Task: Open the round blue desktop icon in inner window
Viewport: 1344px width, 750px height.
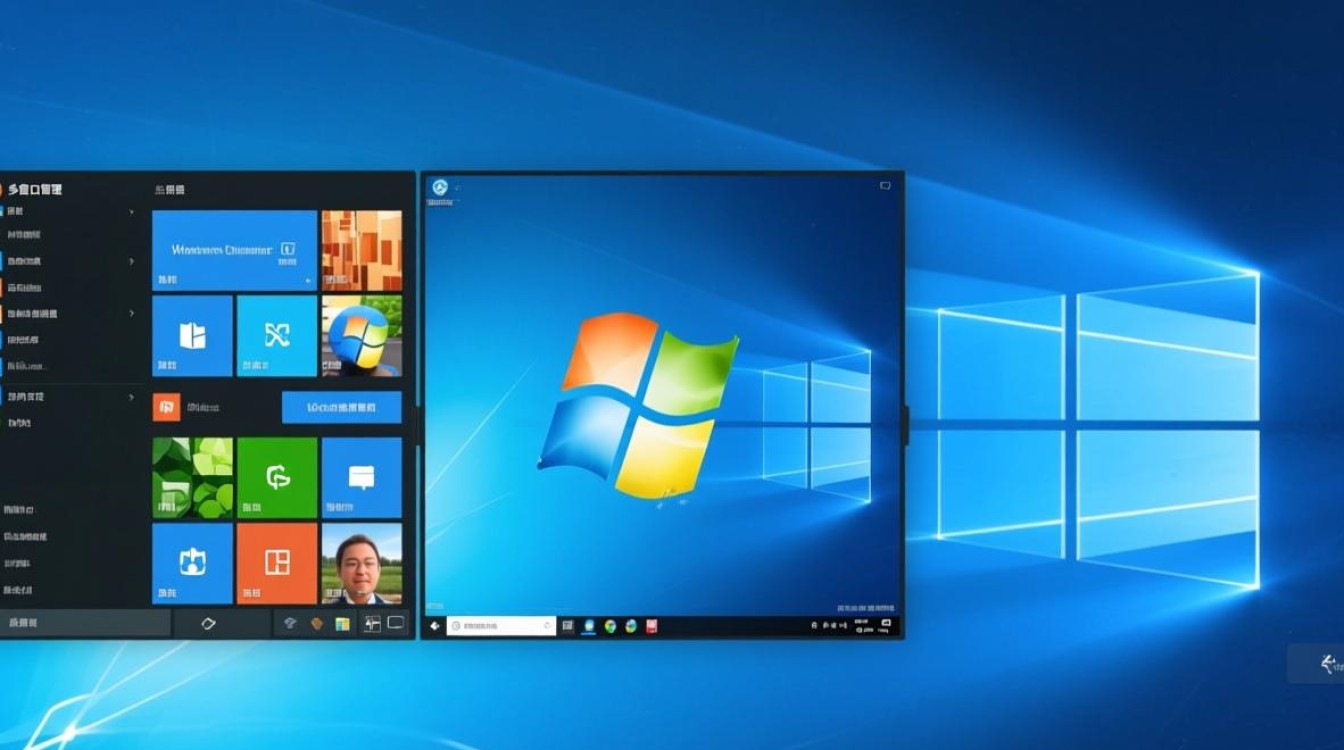Action: (439, 187)
